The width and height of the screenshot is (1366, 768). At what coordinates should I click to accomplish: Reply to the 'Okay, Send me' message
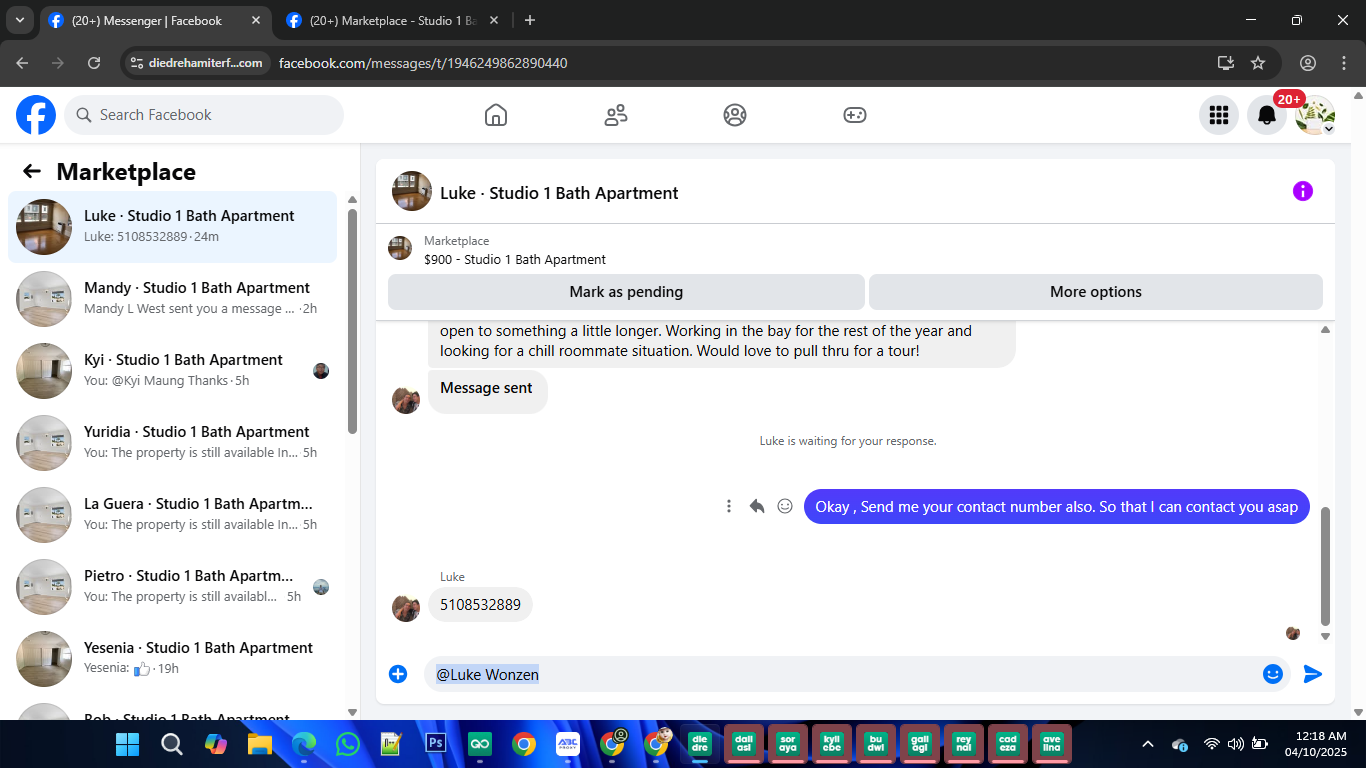[x=757, y=506]
